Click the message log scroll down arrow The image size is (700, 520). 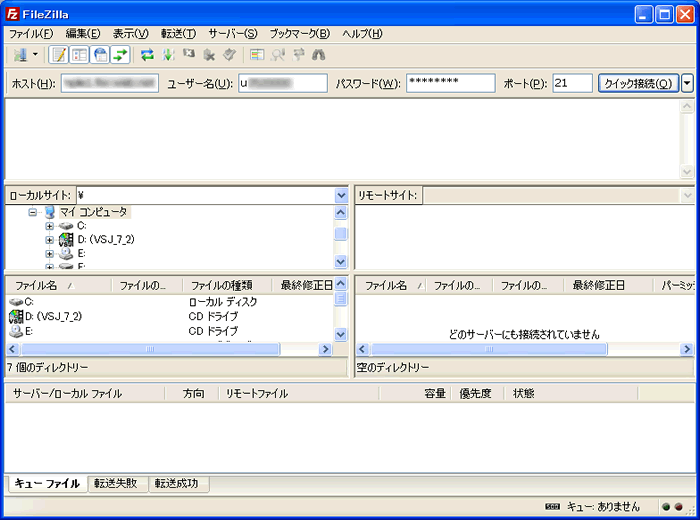click(x=687, y=171)
